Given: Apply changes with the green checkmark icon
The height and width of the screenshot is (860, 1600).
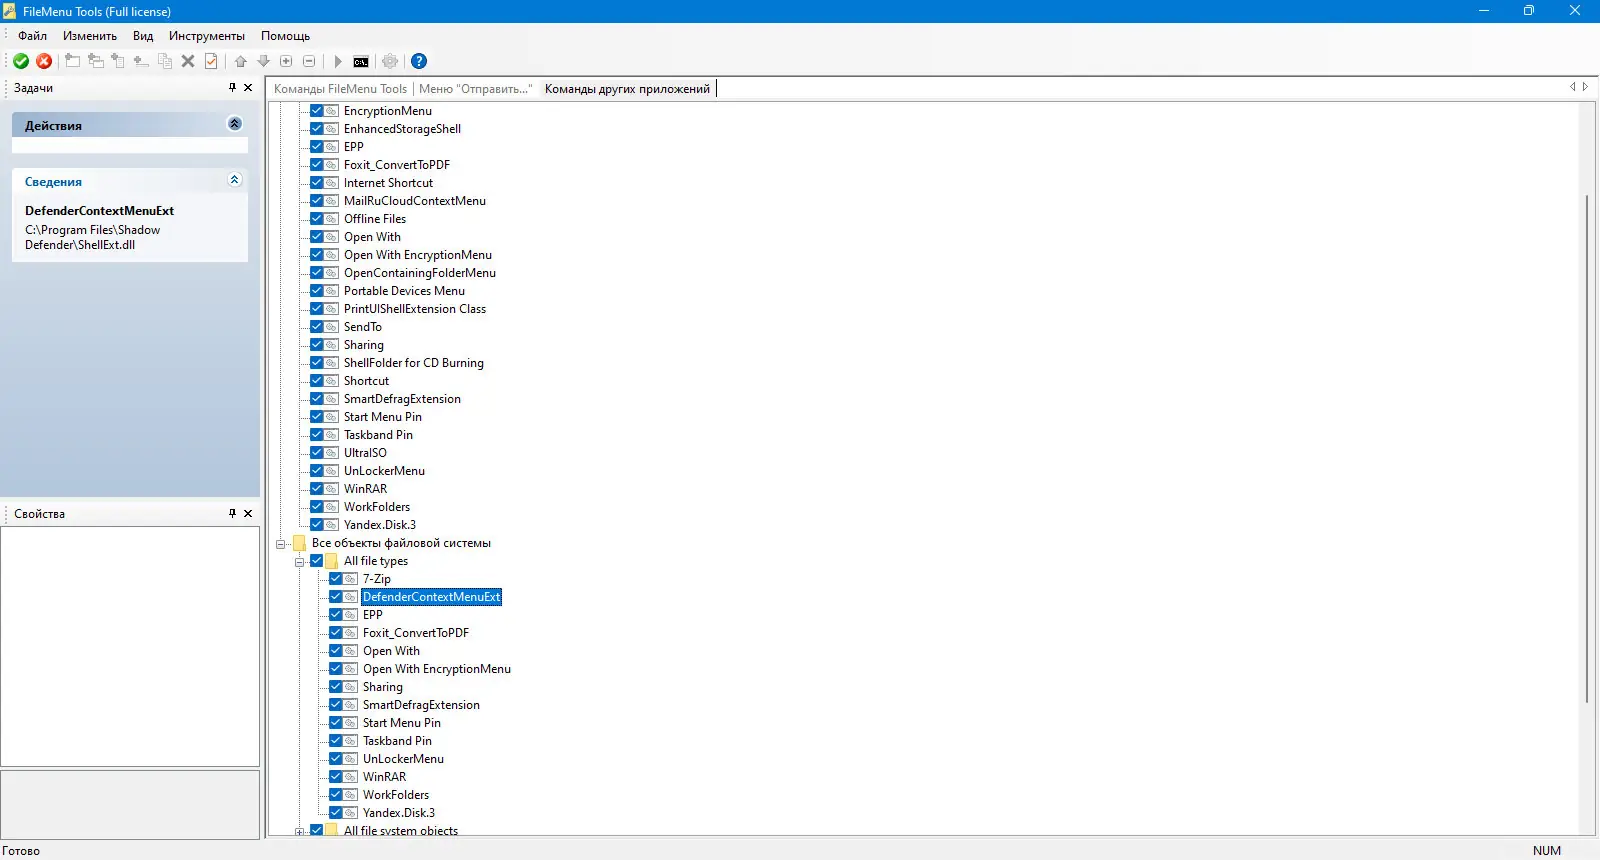Looking at the screenshot, I should click(21, 61).
